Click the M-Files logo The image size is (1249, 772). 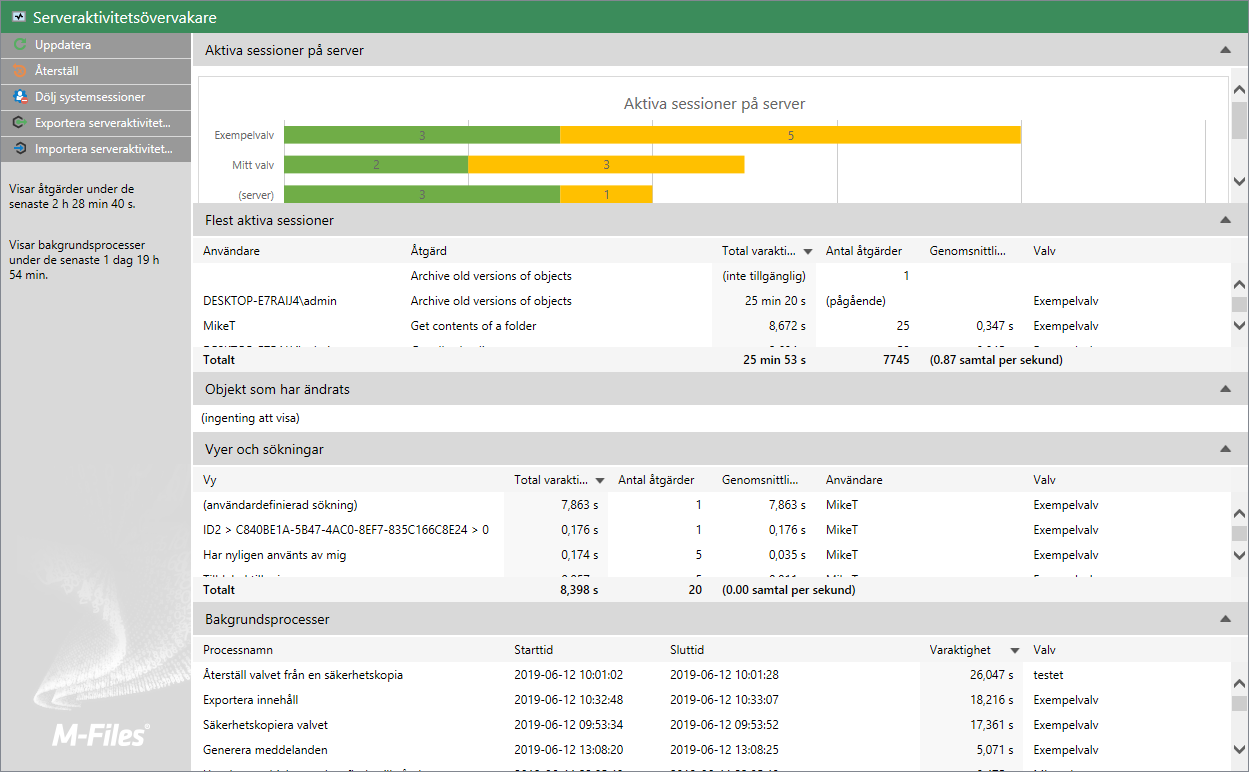coord(100,735)
